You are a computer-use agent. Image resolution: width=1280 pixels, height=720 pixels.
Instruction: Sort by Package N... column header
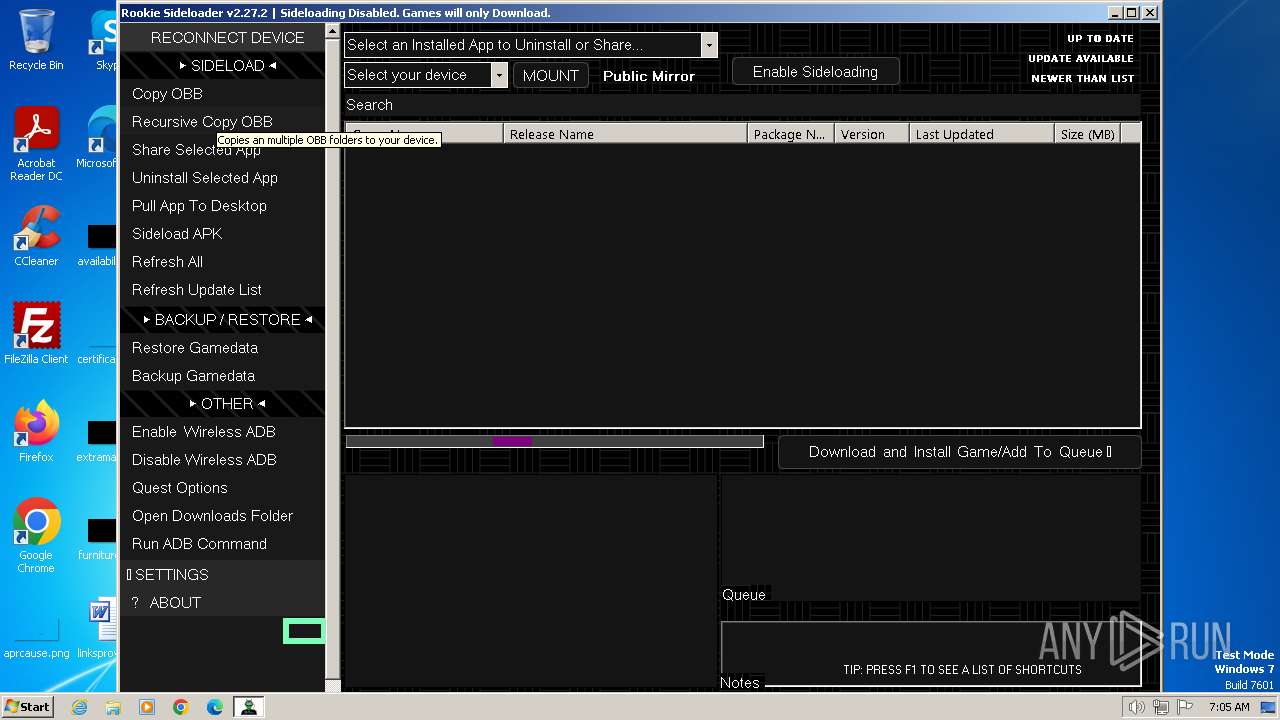point(791,134)
